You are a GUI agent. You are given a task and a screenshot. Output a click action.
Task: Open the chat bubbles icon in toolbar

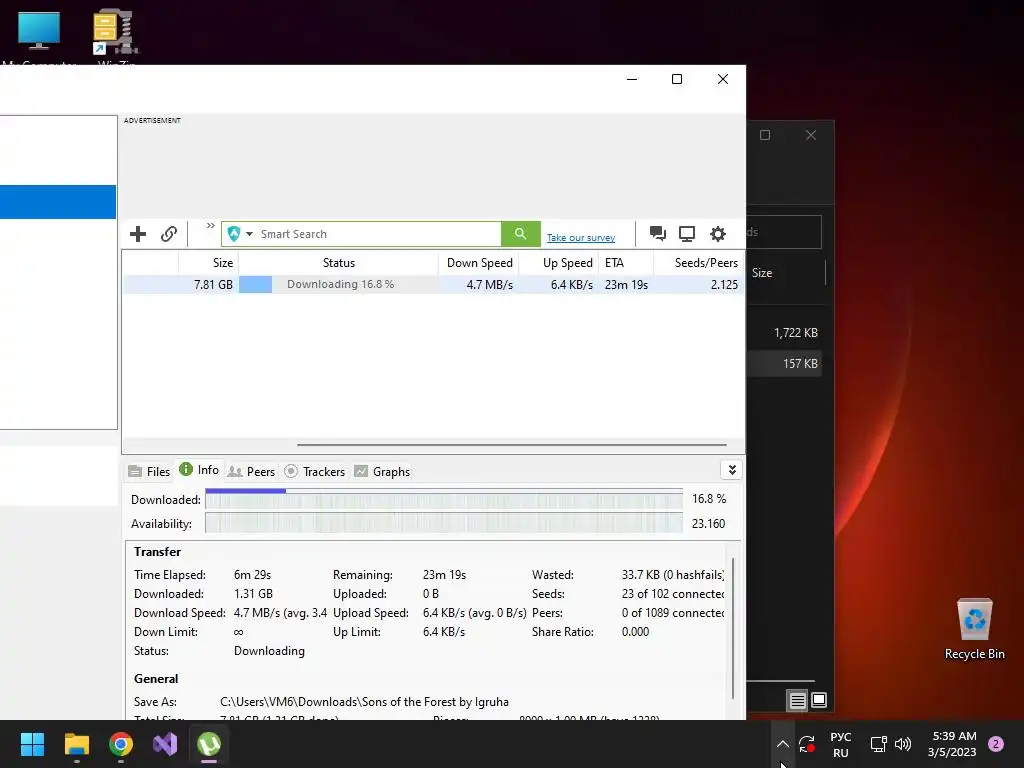(x=658, y=233)
